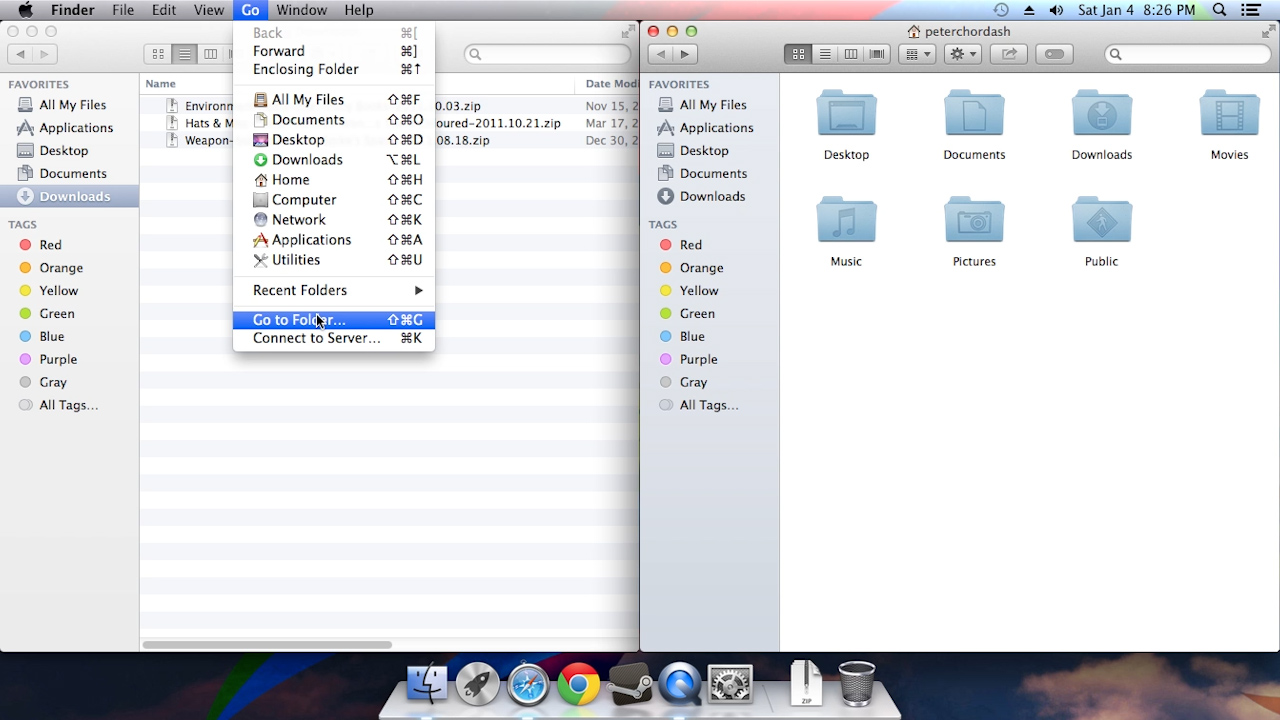Click search field in Downloads window

(x=547, y=54)
